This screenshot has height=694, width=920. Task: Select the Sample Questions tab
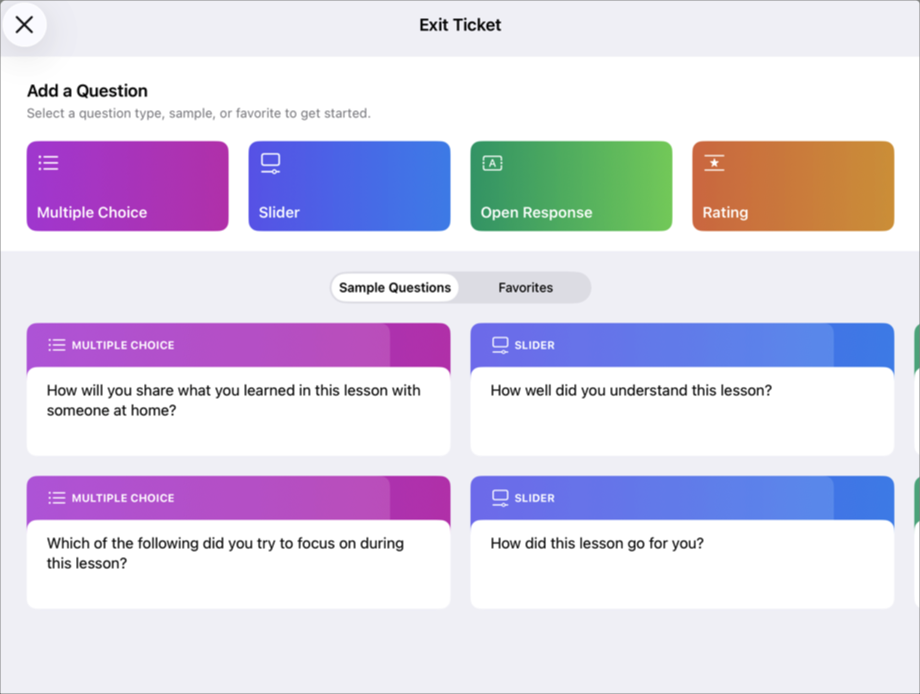pos(394,287)
